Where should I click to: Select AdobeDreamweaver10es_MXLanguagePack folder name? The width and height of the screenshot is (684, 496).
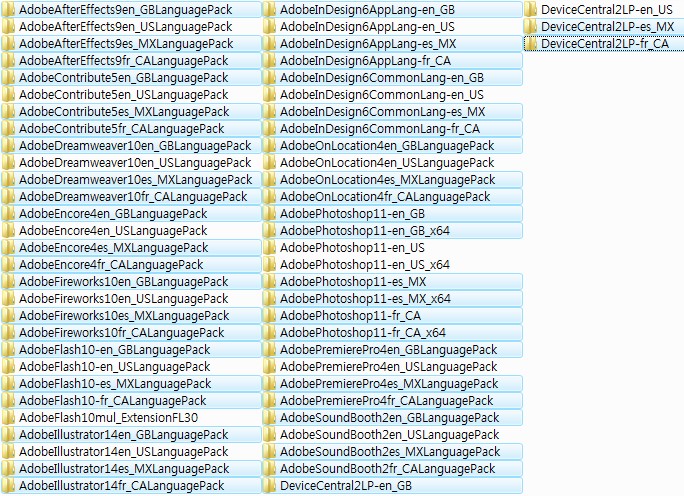[x=135, y=180]
